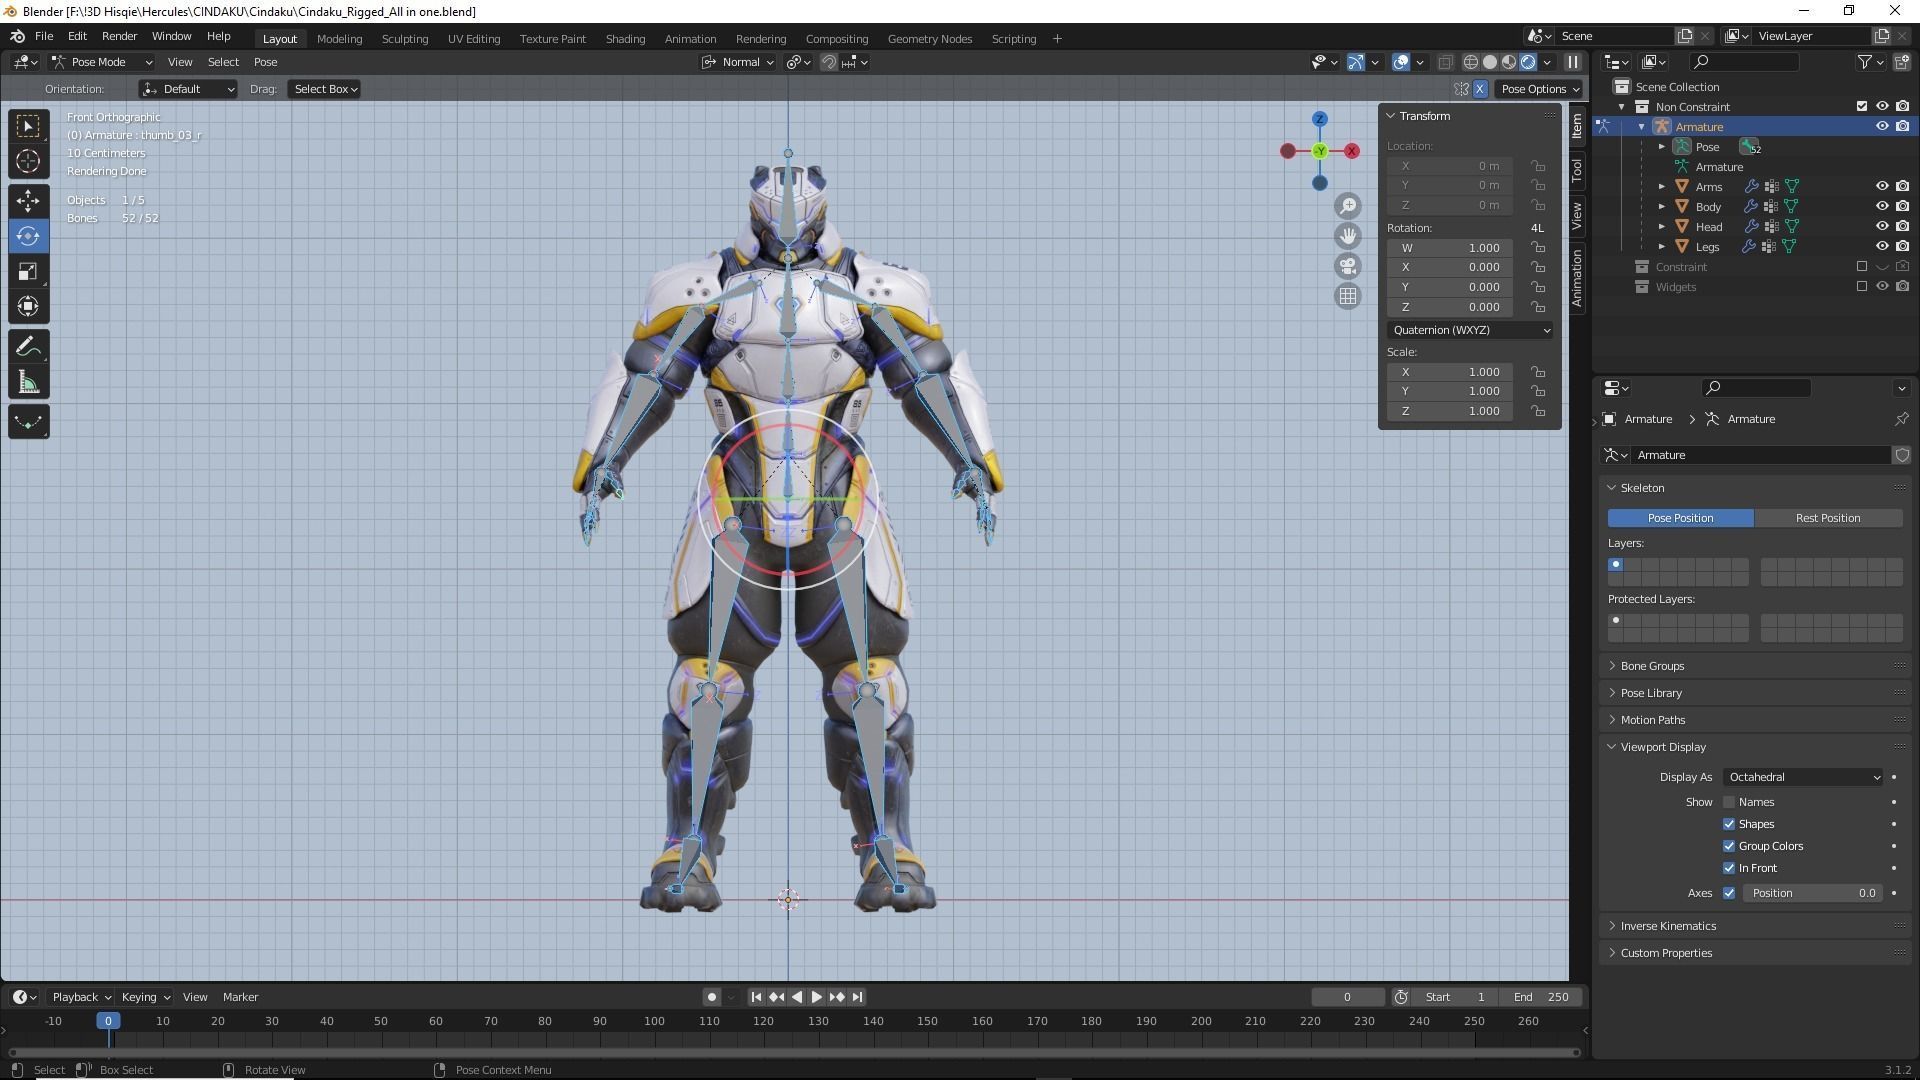Enable the Constraint collection checkbox
This screenshot has height=1080, width=1920.
pyautogui.click(x=1862, y=267)
